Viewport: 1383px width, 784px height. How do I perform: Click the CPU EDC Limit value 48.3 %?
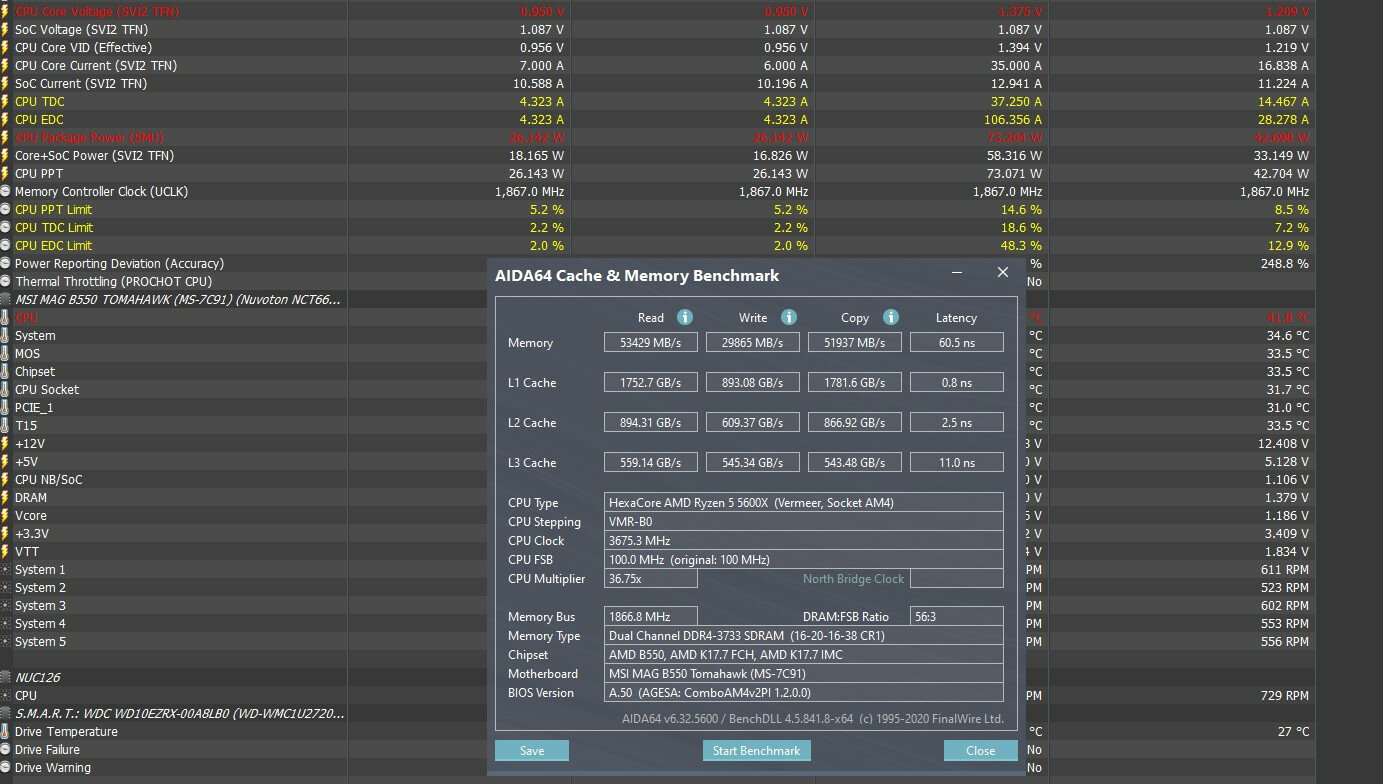(x=1020, y=246)
